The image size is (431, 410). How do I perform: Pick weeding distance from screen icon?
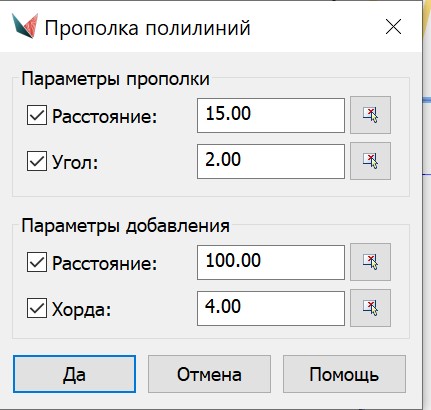coord(370,115)
